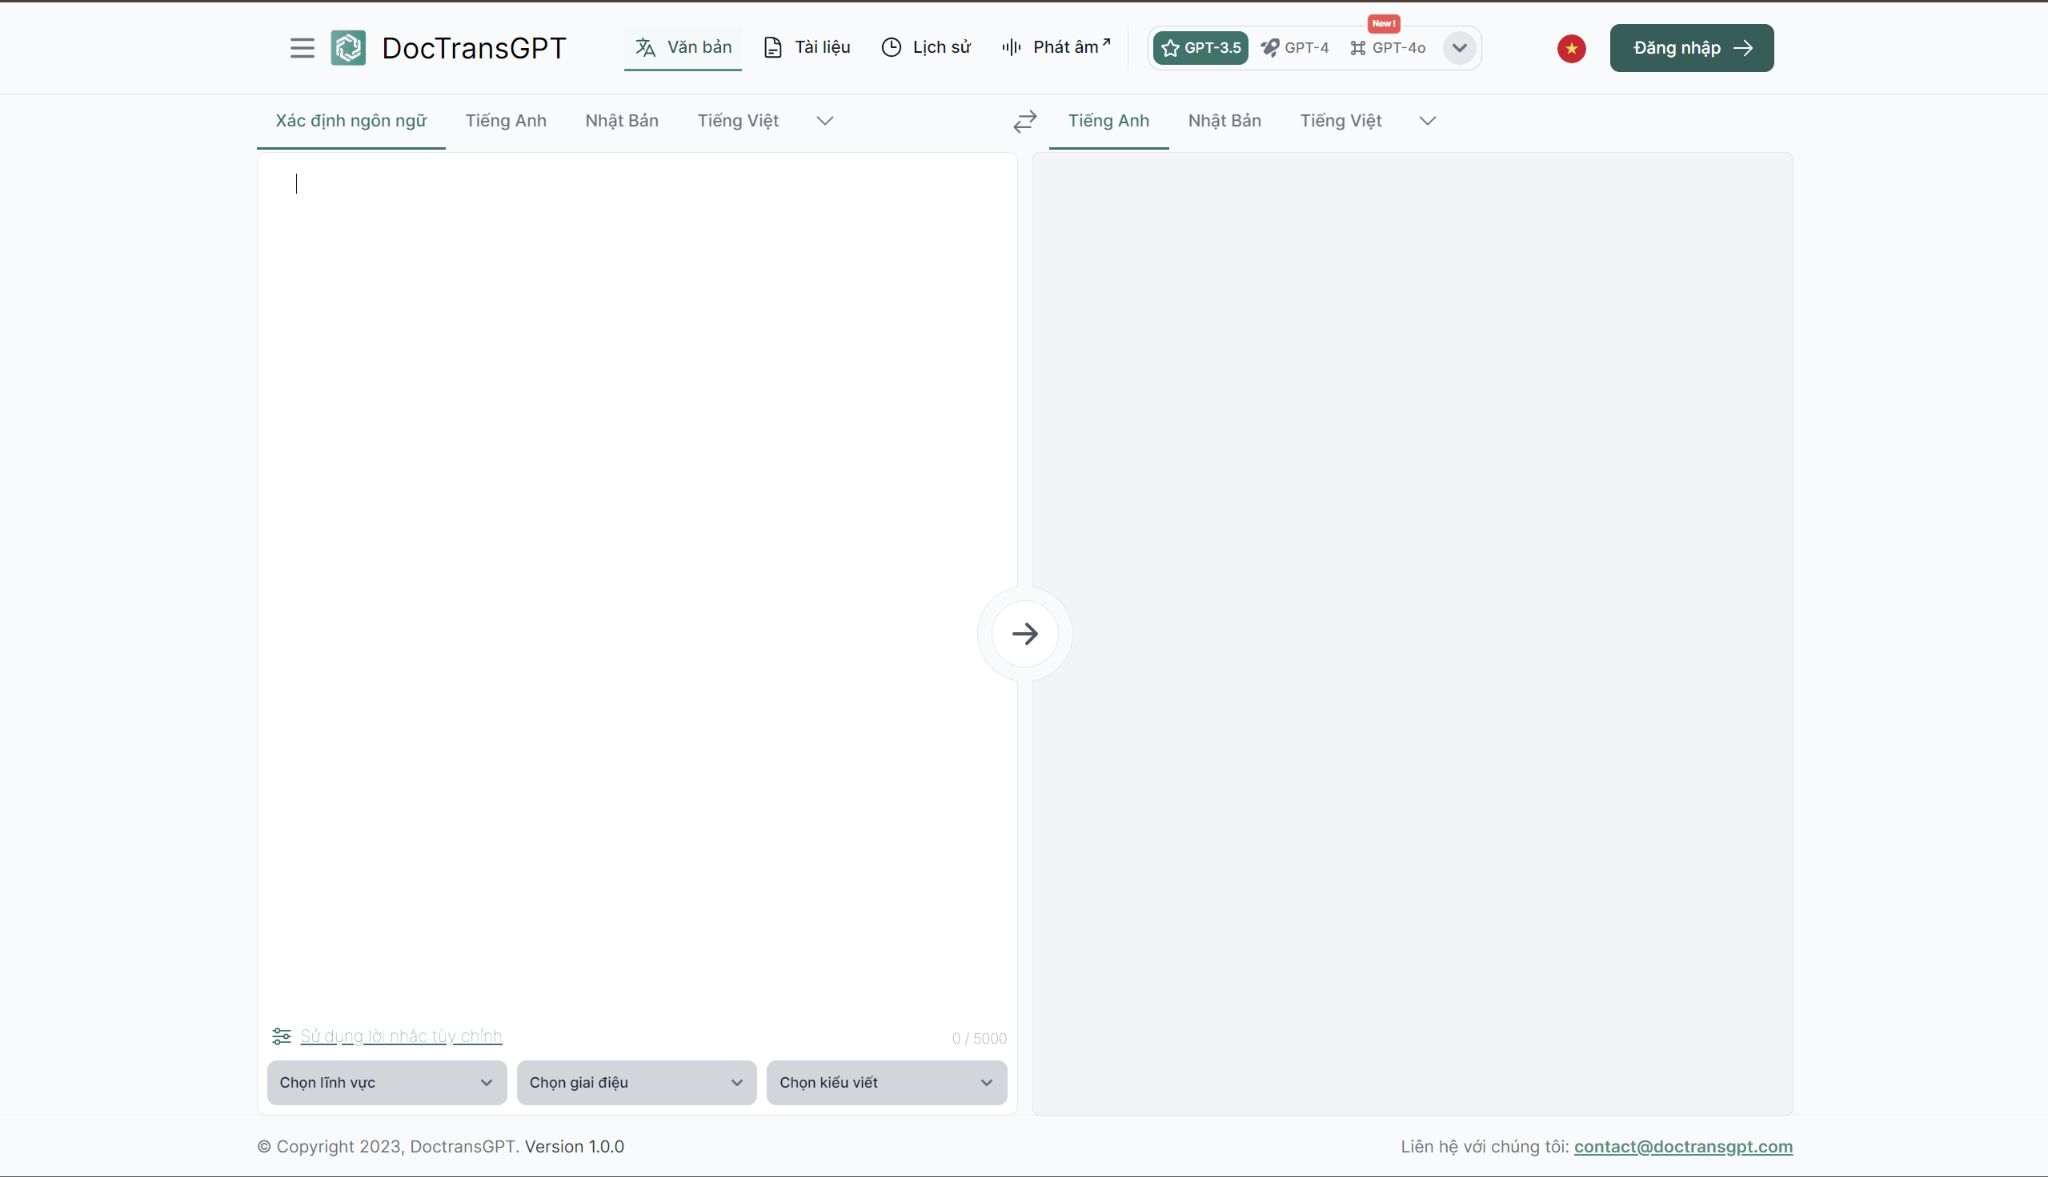Open Phát âm pronunciation tool
Screen dimensions: 2048x1177
point(1056,47)
